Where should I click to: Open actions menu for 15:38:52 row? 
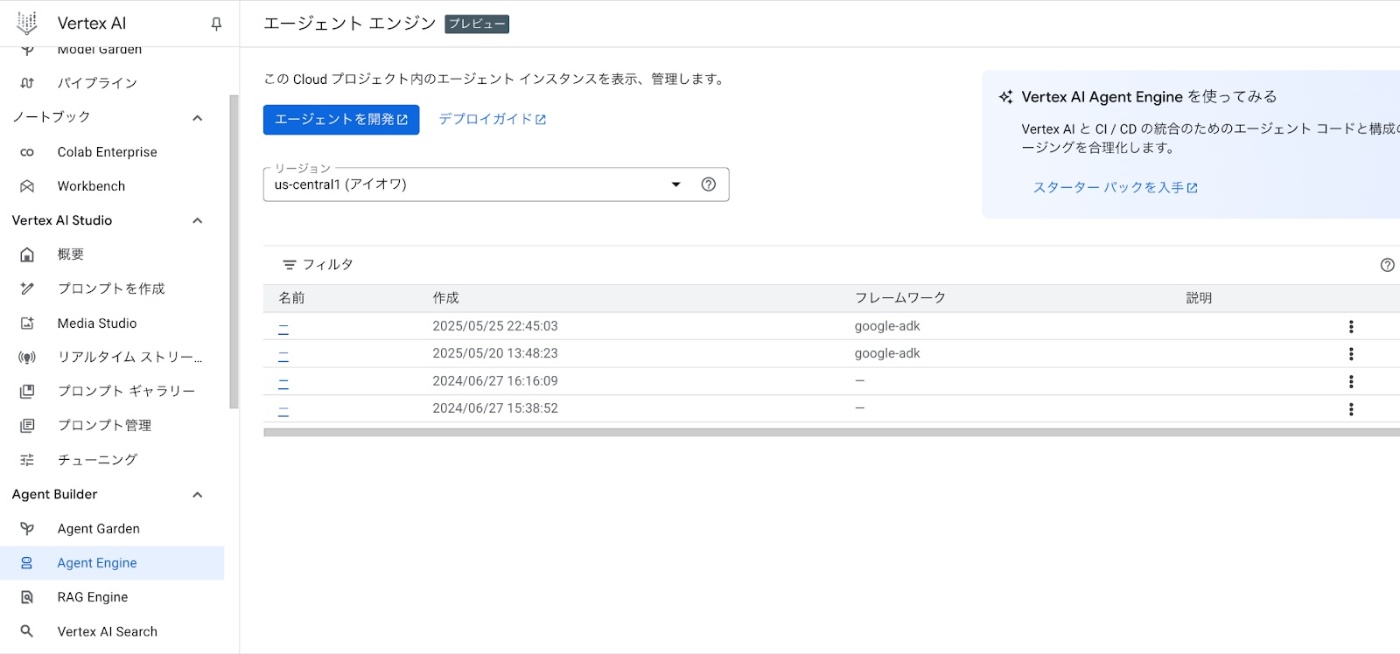[x=1351, y=409]
